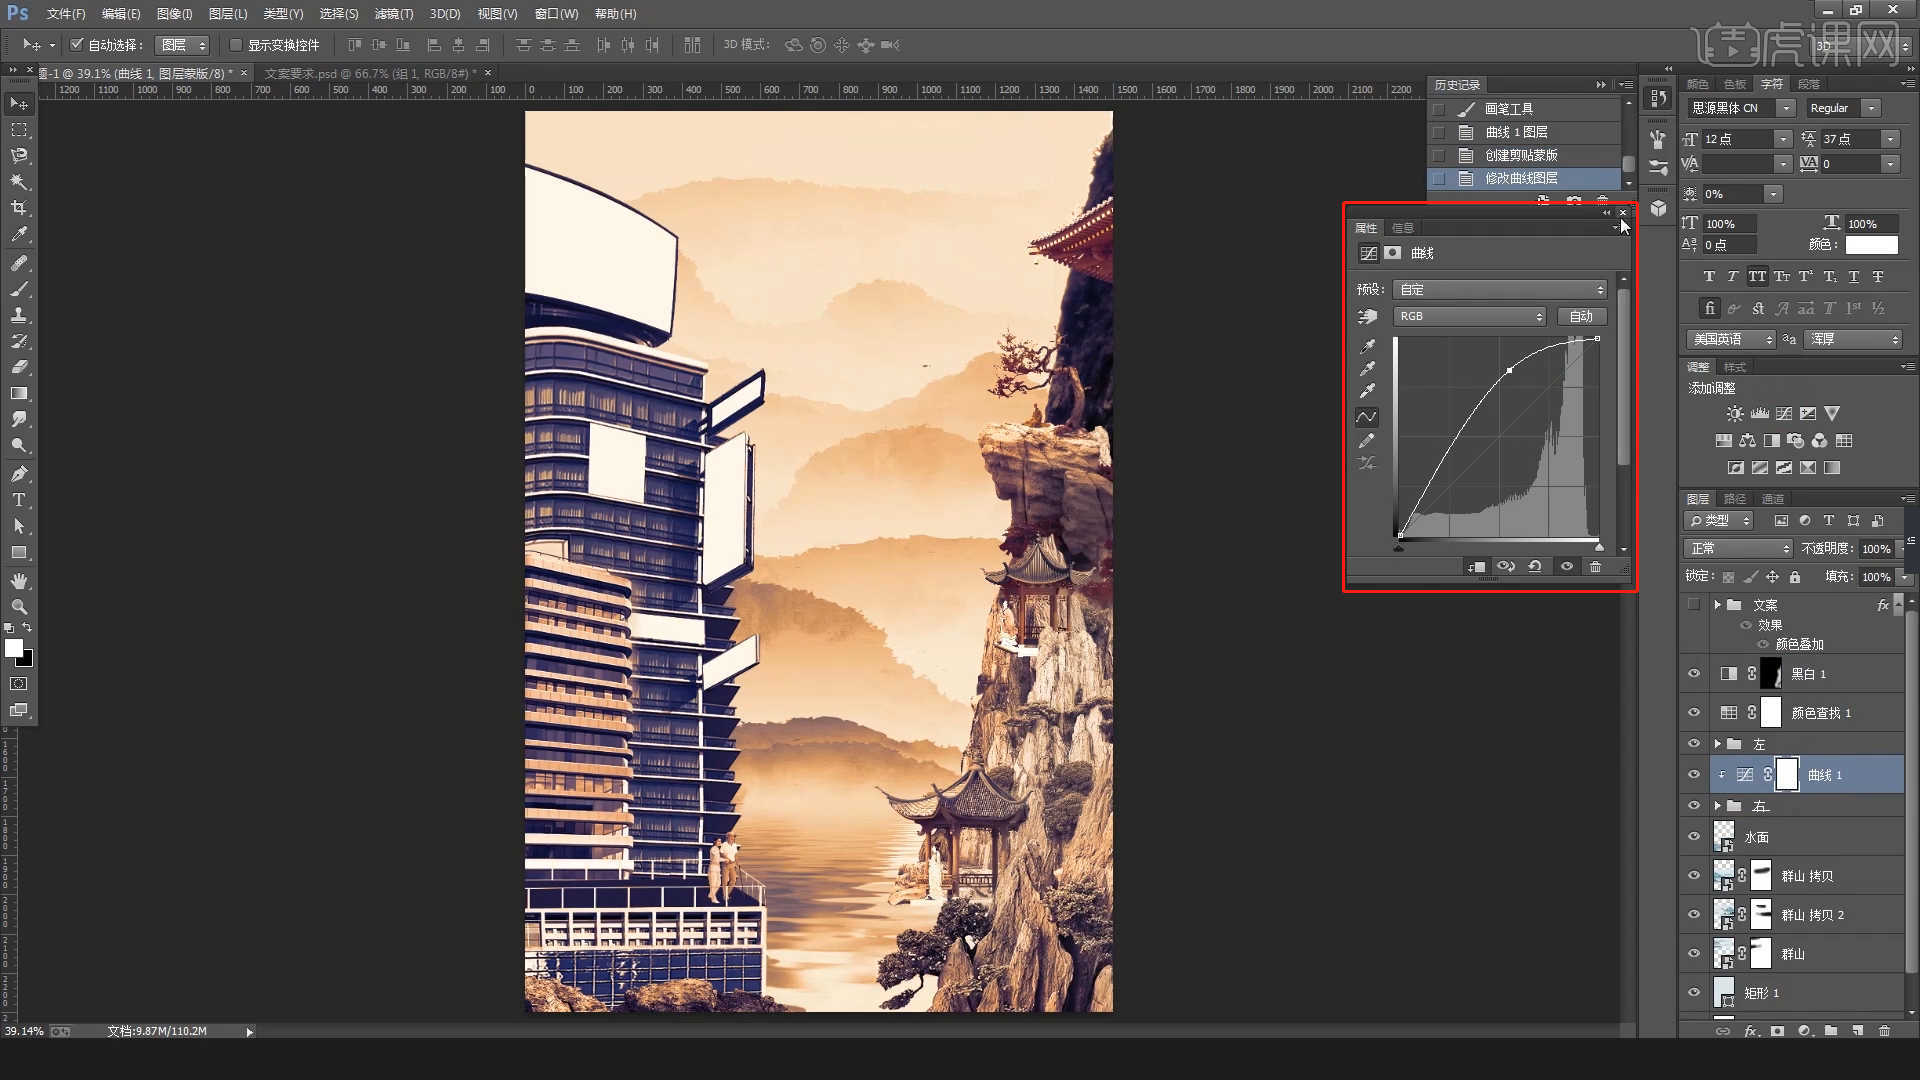The image size is (1920, 1080).
Task: Delete the curves adjustment trash icon
Action: pyautogui.click(x=1596, y=567)
